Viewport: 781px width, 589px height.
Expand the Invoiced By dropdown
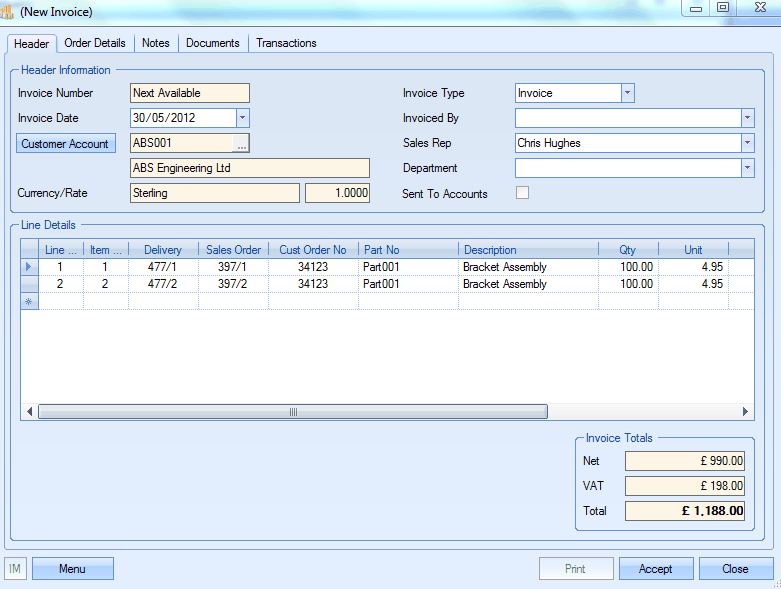click(747, 118)
